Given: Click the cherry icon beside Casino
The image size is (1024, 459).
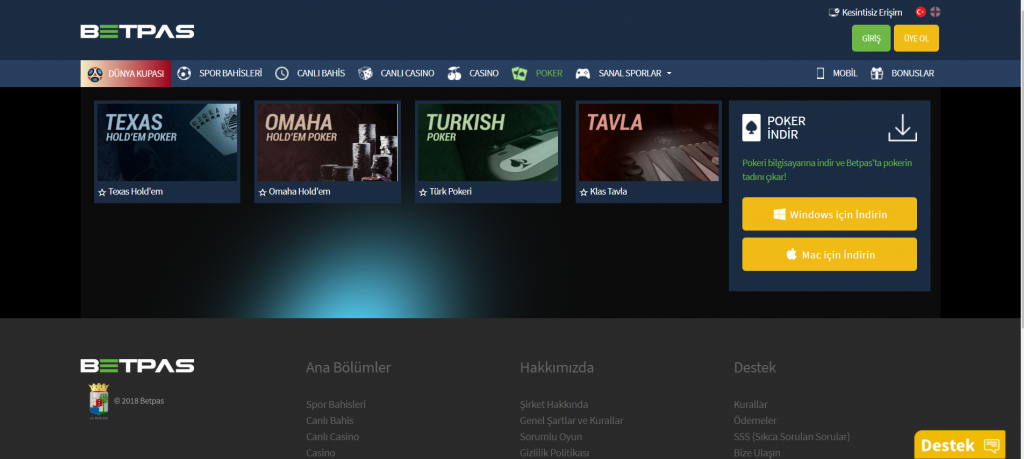Looking at the screenshot, I should (454, 73).
